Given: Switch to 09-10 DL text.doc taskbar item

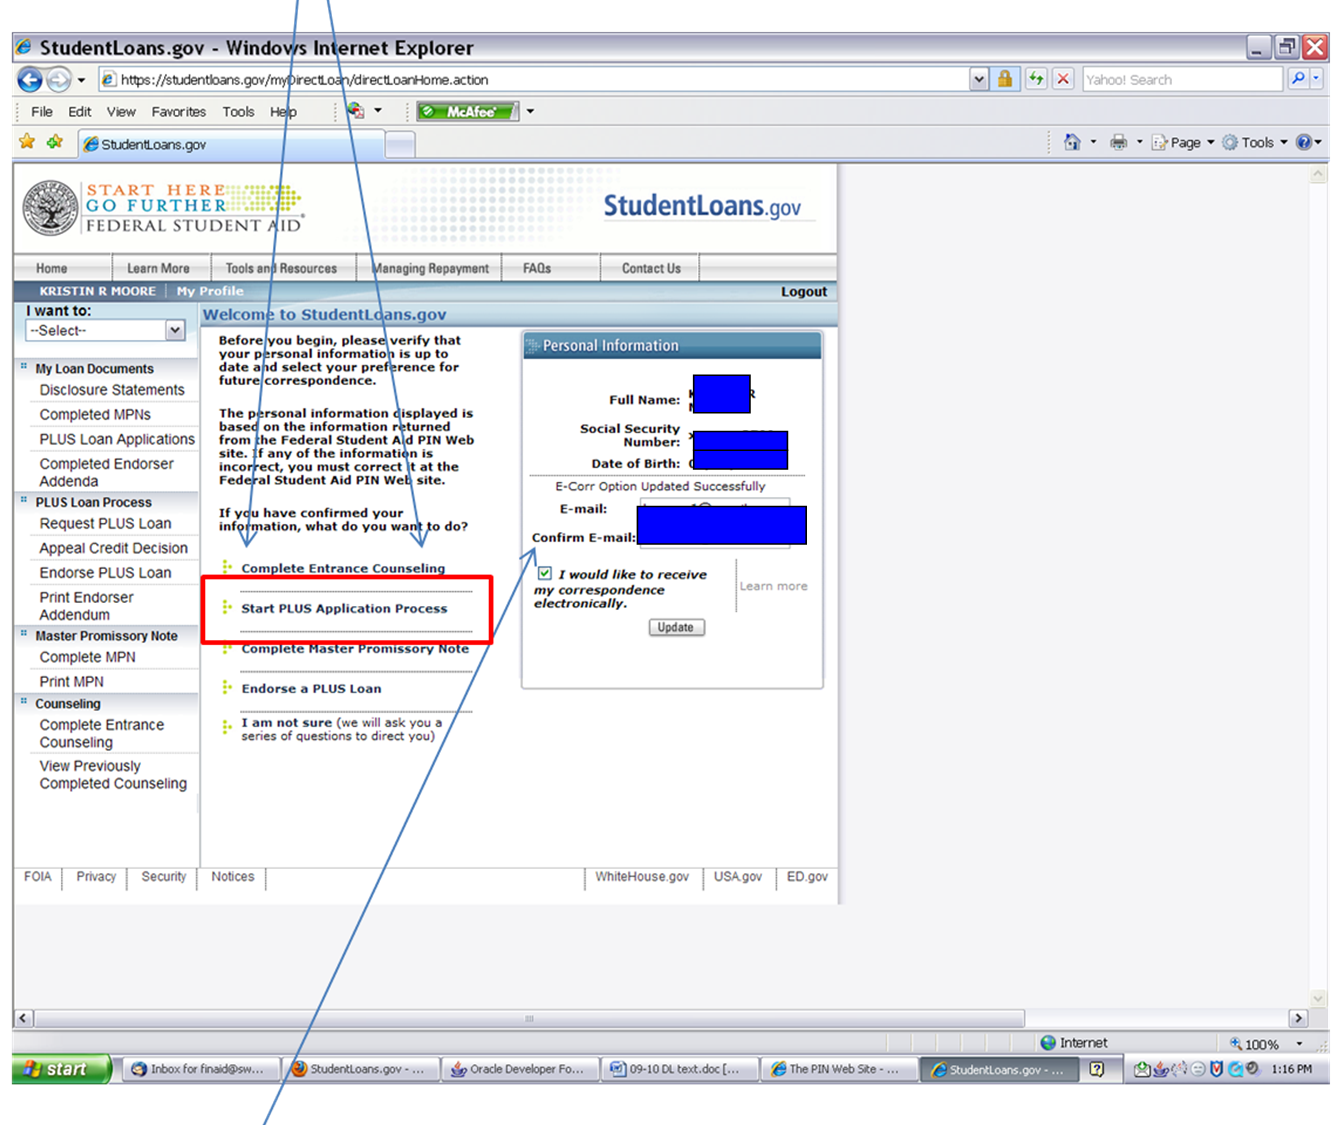Looking at the screenshot, I should click(679, 1069).
